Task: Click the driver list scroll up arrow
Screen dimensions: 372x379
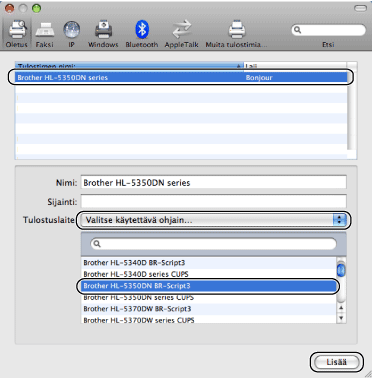Action: [x=341, y=308]
